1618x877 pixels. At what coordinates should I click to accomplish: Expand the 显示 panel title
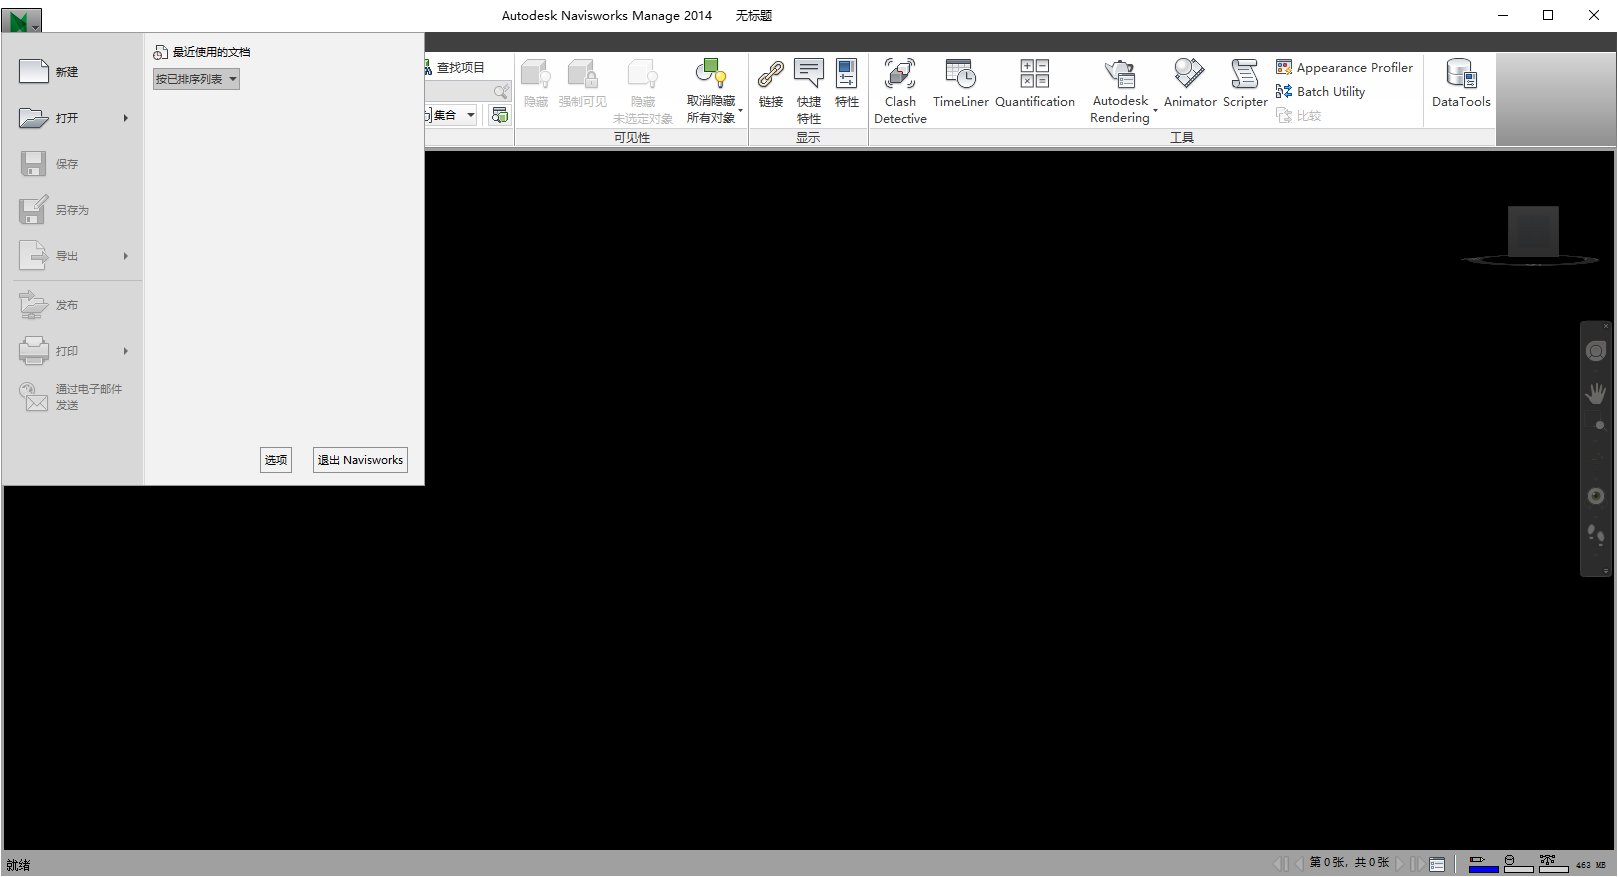click(x=808, y=138)
